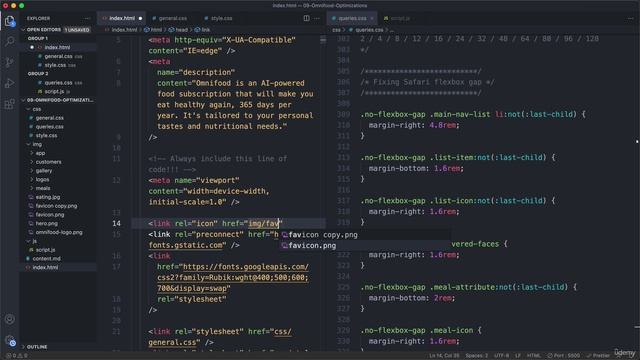Click the split editor right icon
The image size is (640, 360).
coord(306,18)
